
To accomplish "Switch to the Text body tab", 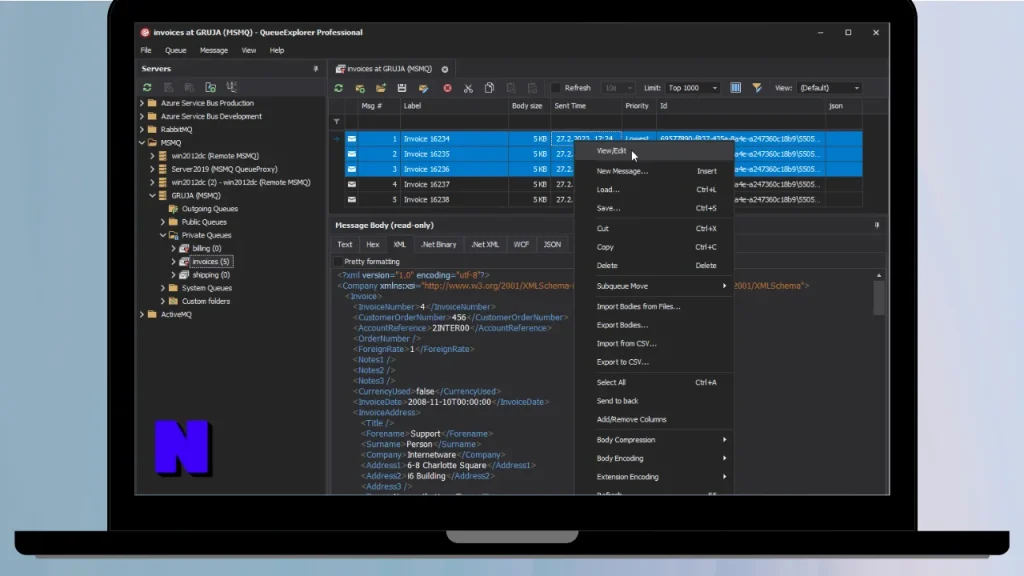I will tap(345, 244).
